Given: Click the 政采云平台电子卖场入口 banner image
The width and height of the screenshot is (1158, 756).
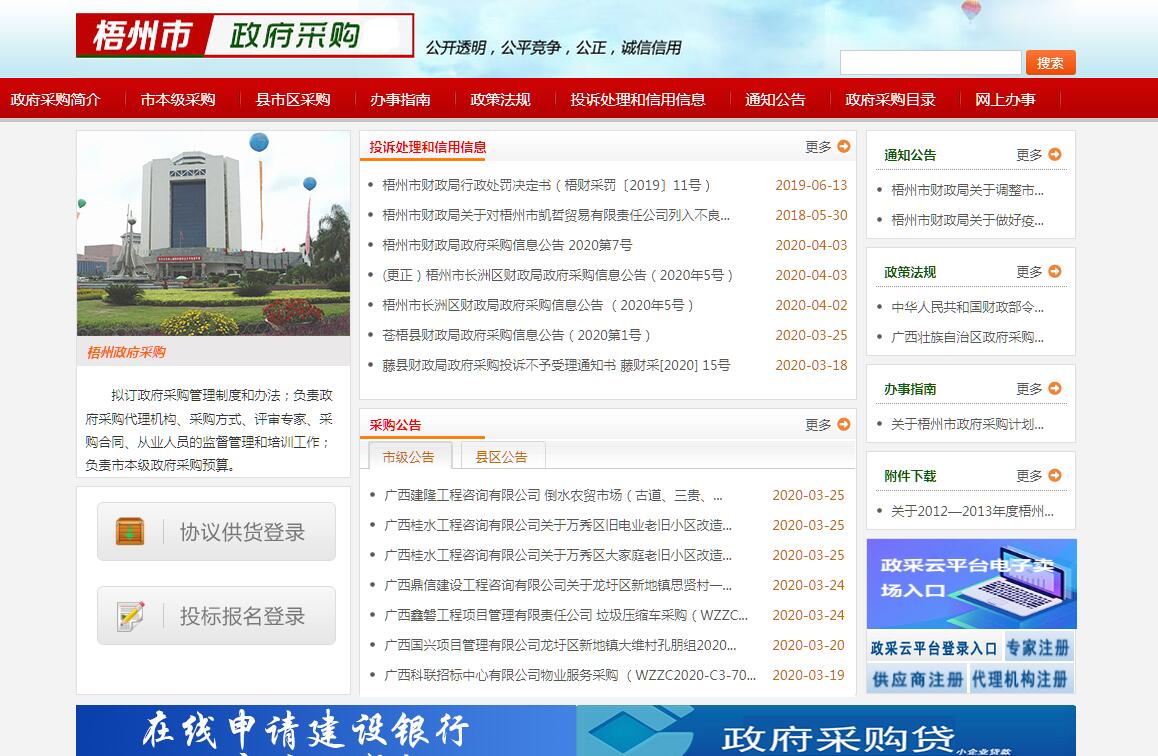Looking at the screenshot, I should point(971,584).
